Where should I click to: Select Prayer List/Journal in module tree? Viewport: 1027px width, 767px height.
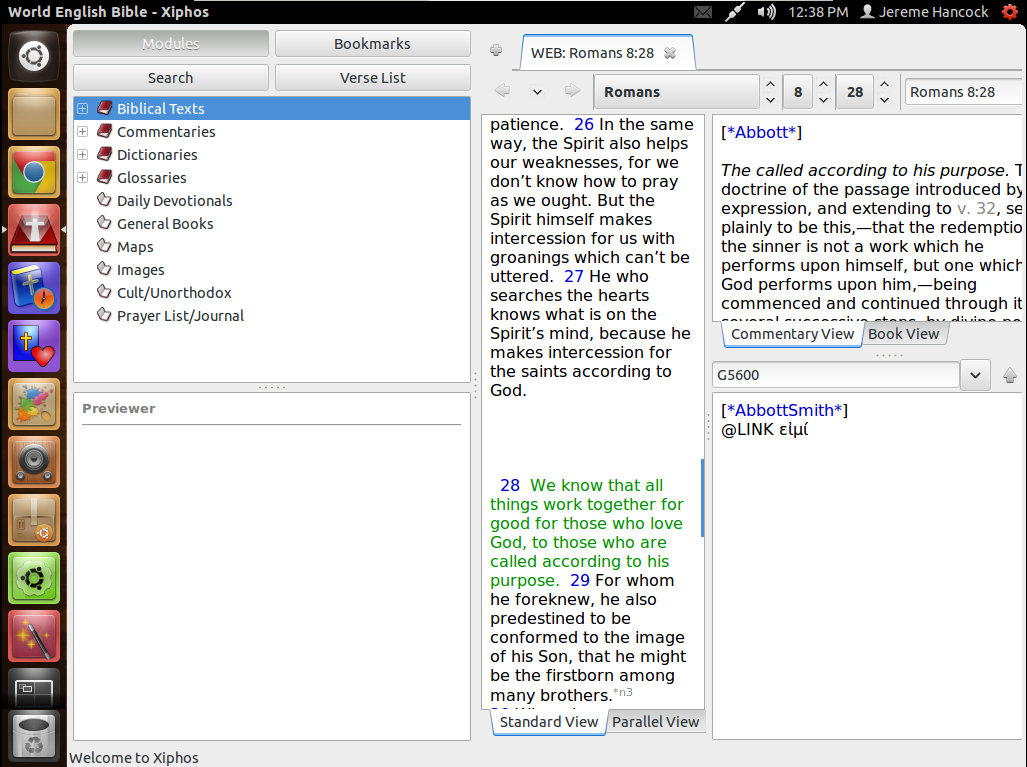tap(180, 316)
